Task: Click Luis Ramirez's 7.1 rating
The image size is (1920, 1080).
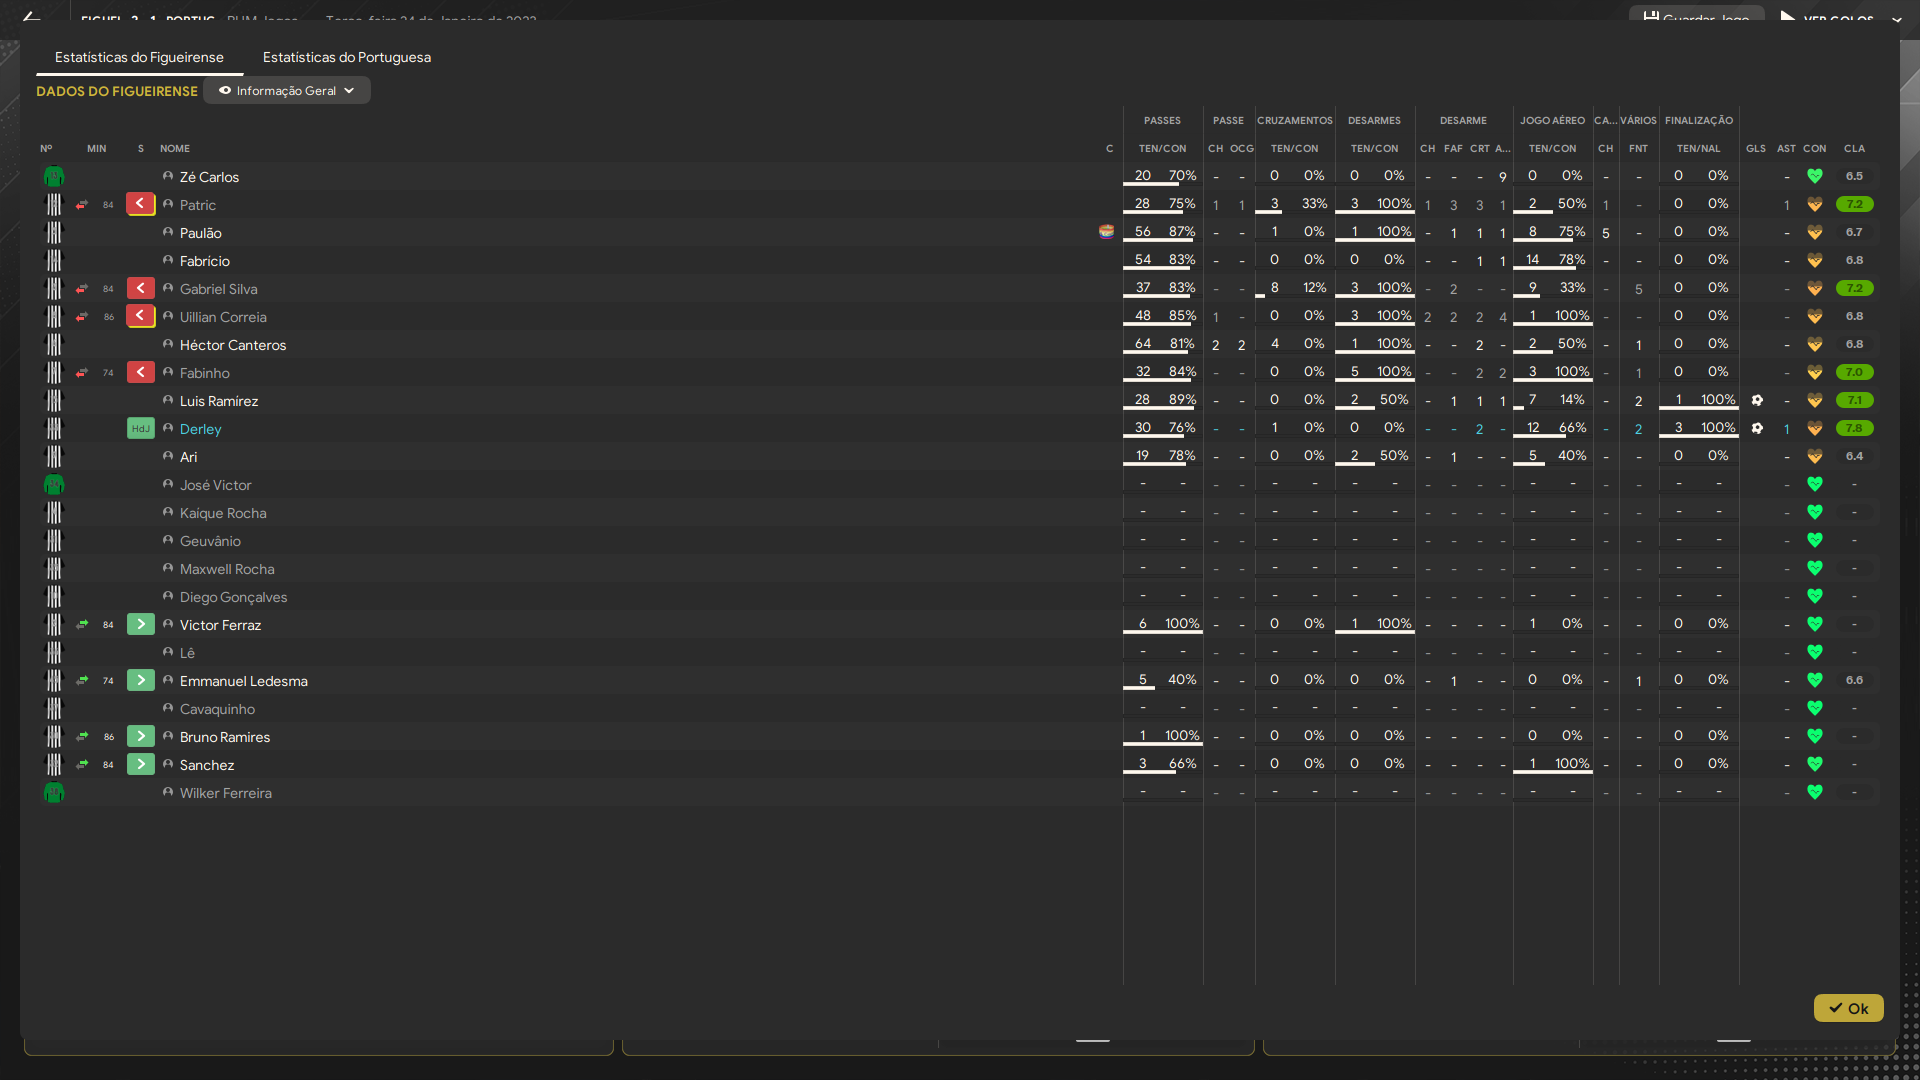Action: [x=1854, y=400]
